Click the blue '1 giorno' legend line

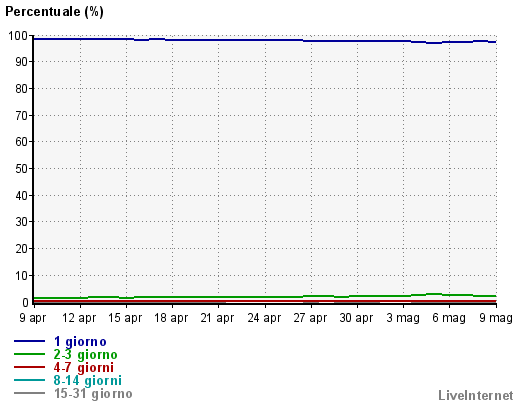[29, 341]
